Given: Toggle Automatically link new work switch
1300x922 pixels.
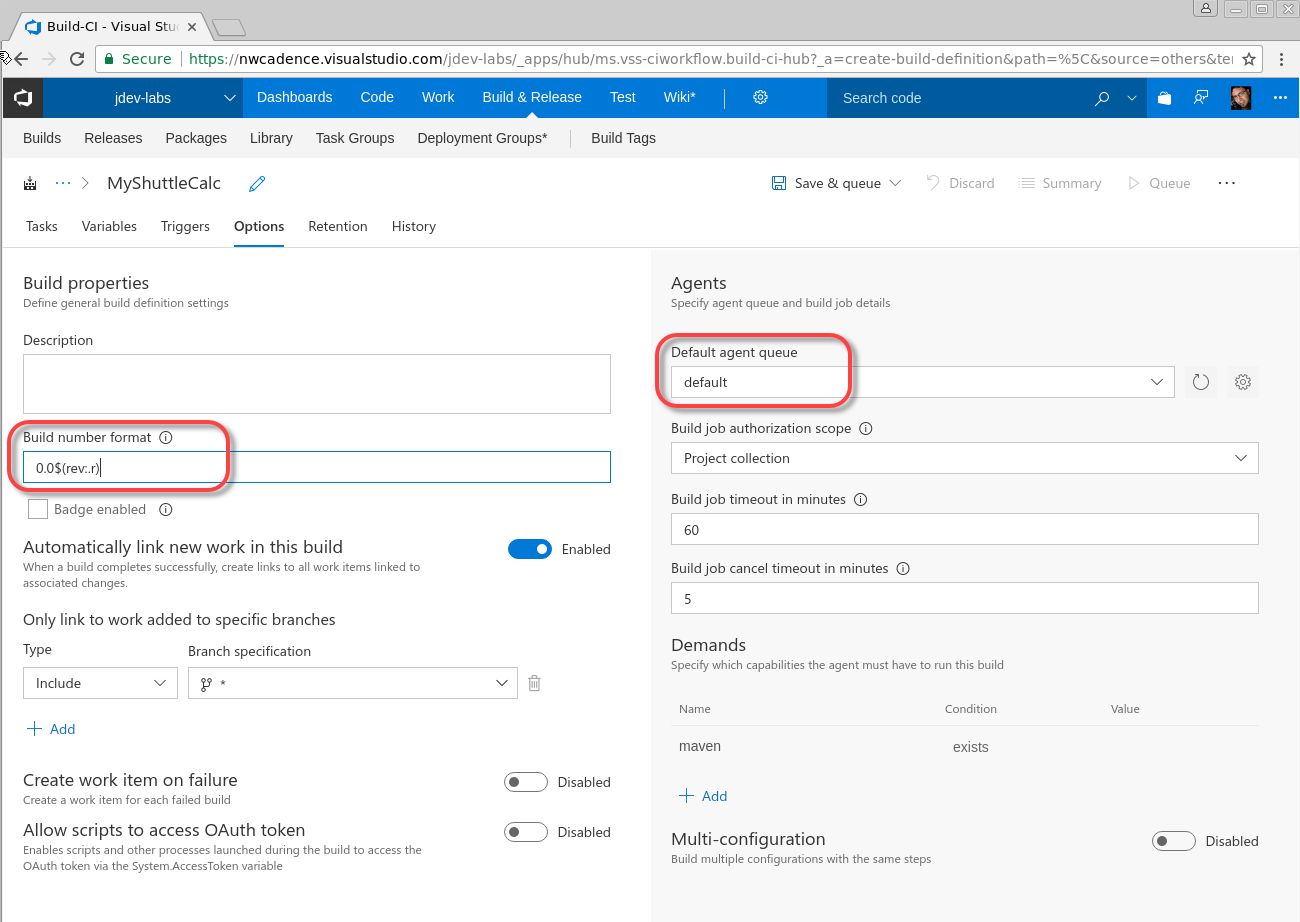Looking at the screenshot, I should tap(530, 549).
